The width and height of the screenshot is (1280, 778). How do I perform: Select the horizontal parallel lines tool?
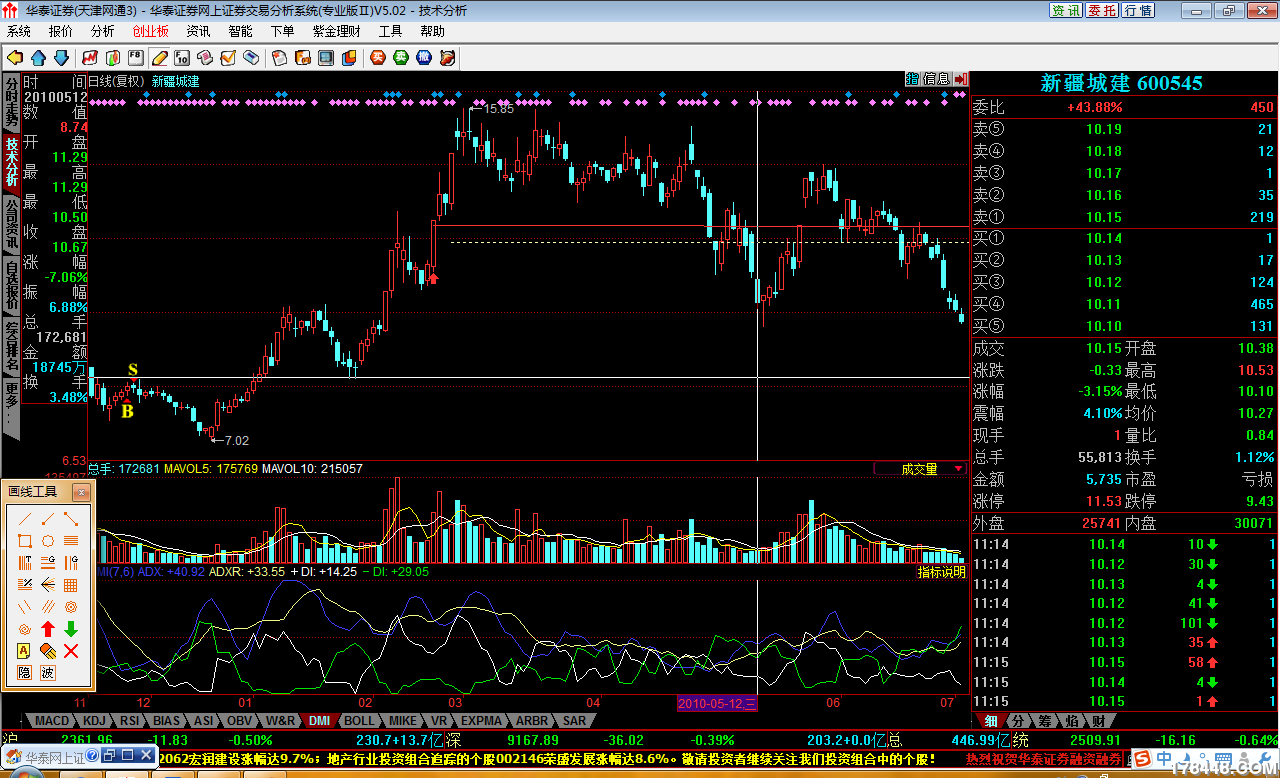[x=71, y=541]
